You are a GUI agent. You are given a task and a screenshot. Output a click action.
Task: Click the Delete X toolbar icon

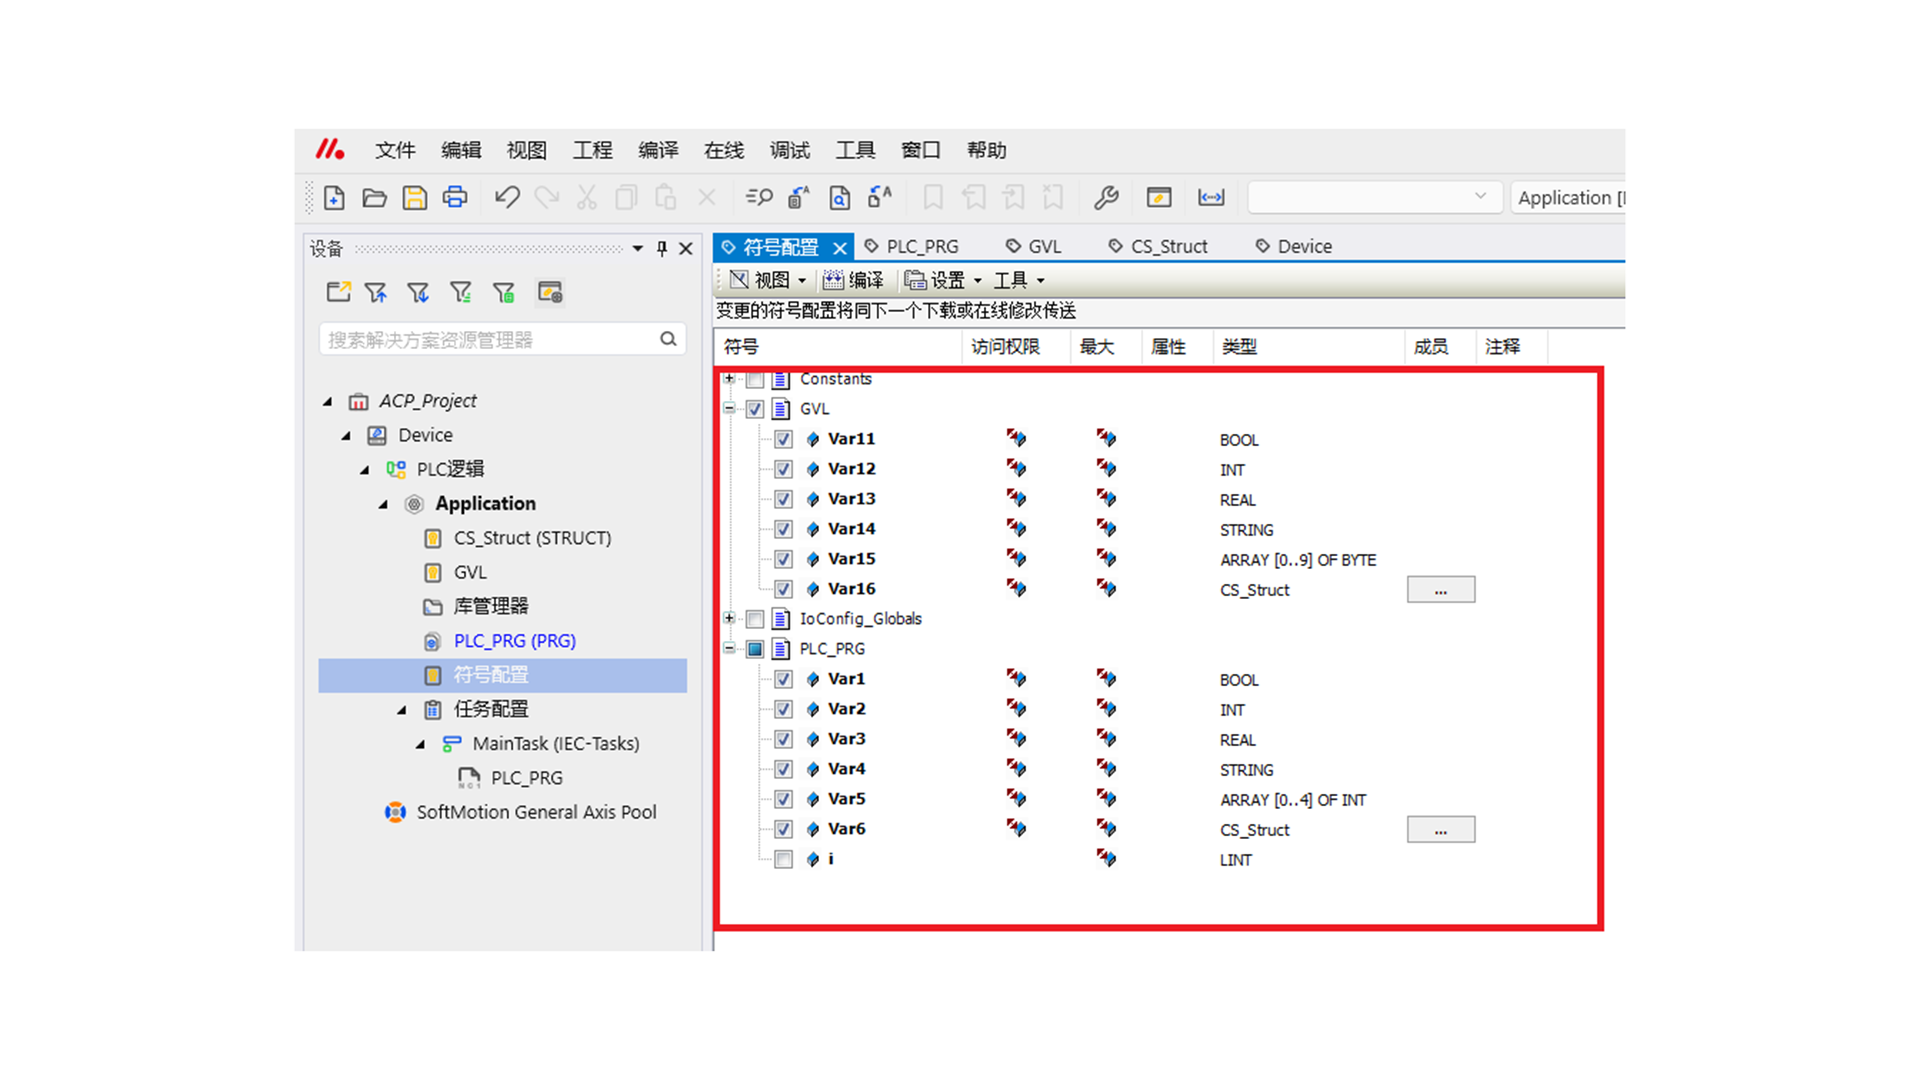pyautogui.click(x=707, y=198)
